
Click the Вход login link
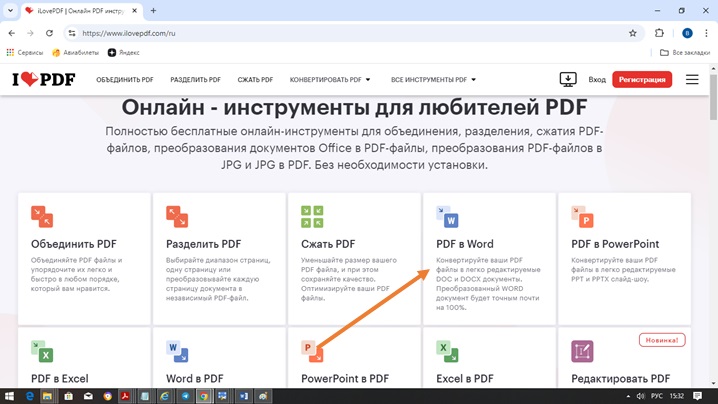(597, 79)
